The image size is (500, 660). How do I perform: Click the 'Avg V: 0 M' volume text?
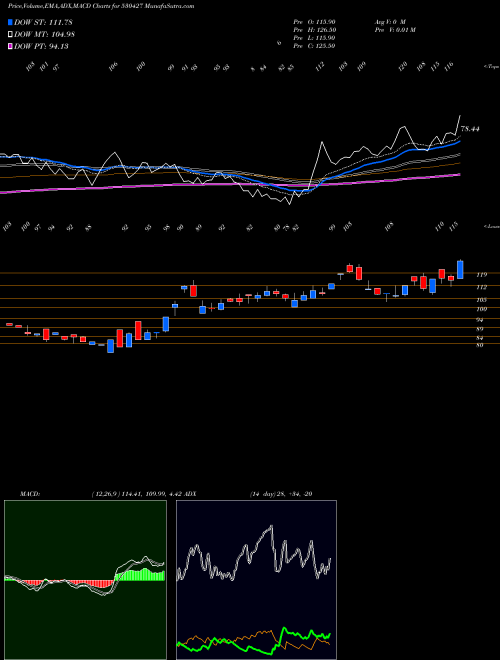(x=389, y=22)
